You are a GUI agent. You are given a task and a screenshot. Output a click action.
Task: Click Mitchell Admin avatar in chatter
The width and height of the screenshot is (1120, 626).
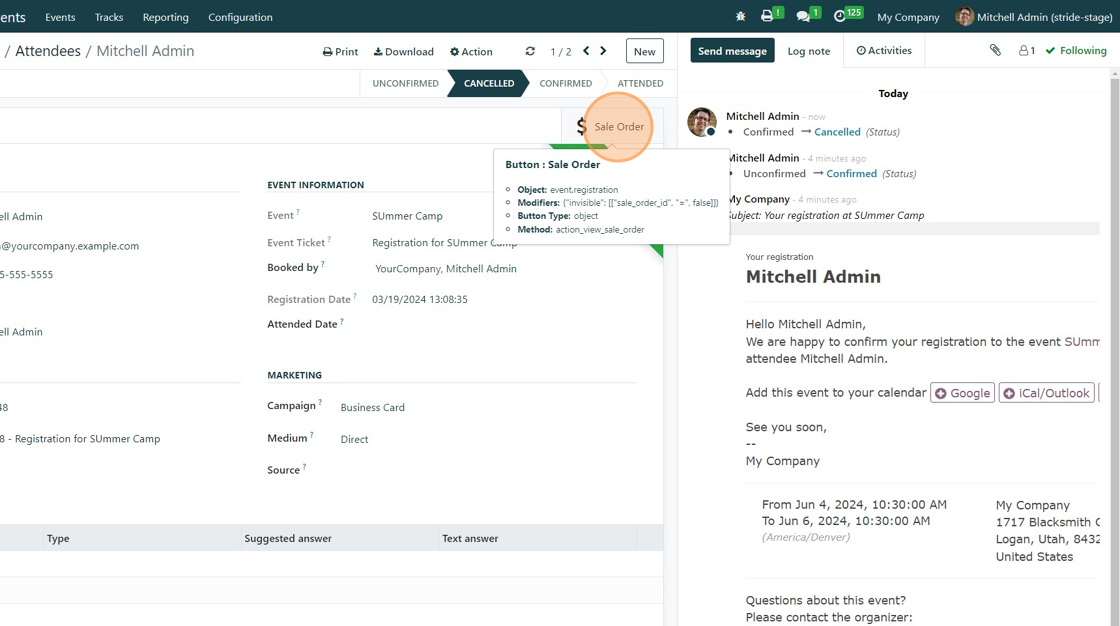coord(701,122)
